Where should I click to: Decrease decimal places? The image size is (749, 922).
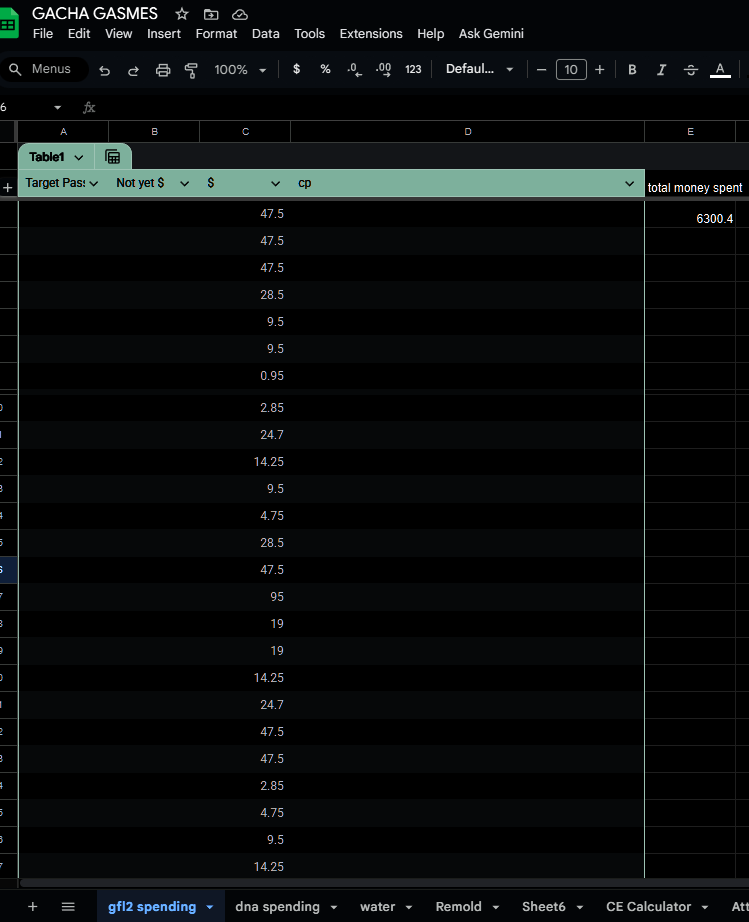click(354, 69)
